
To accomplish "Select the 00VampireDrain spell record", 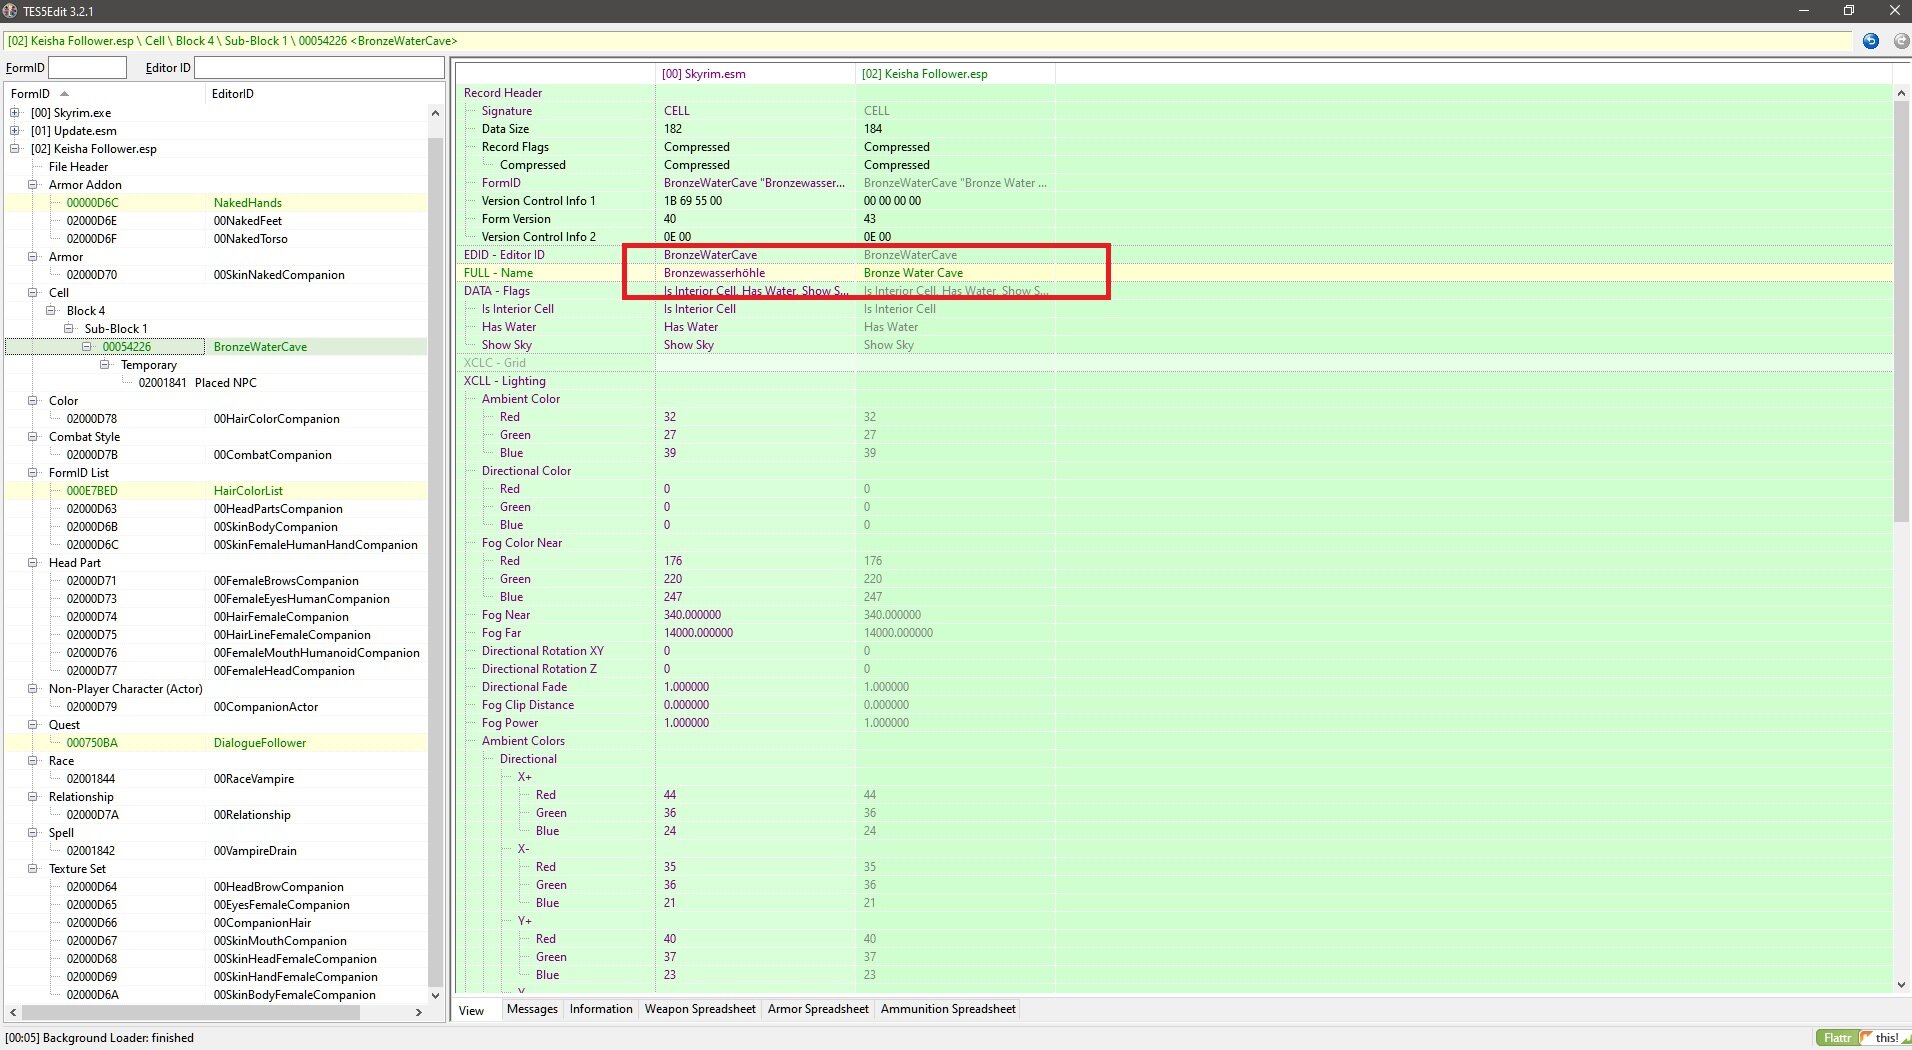I will tap(216, 851).
